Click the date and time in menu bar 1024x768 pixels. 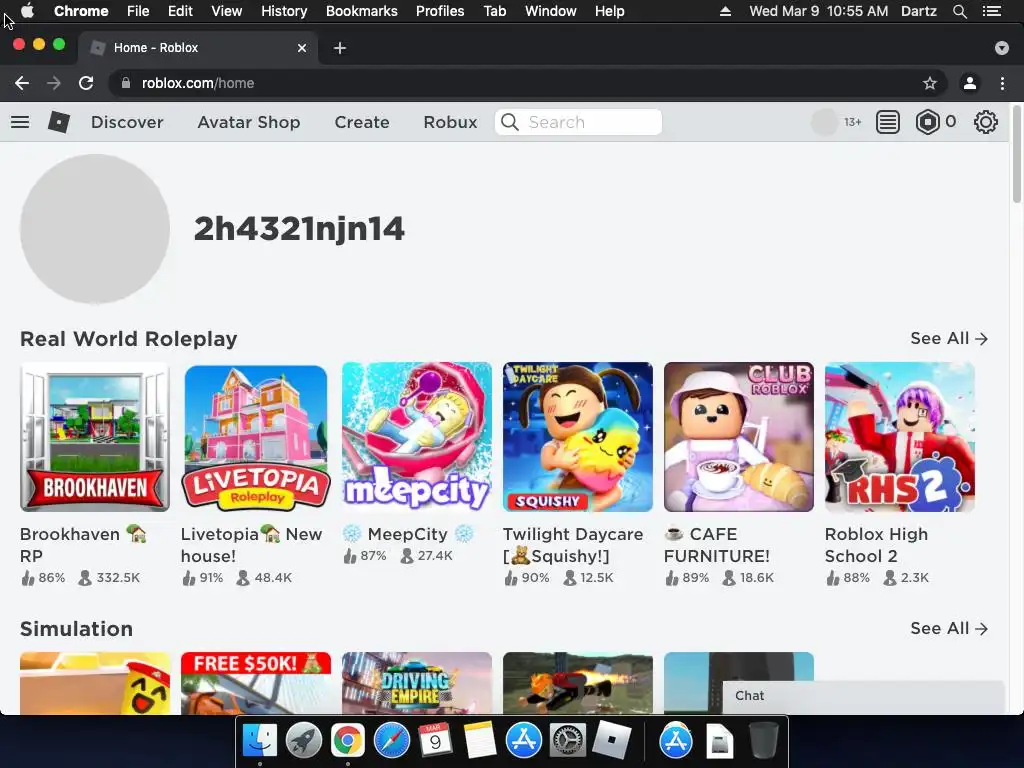pos(818,11)
